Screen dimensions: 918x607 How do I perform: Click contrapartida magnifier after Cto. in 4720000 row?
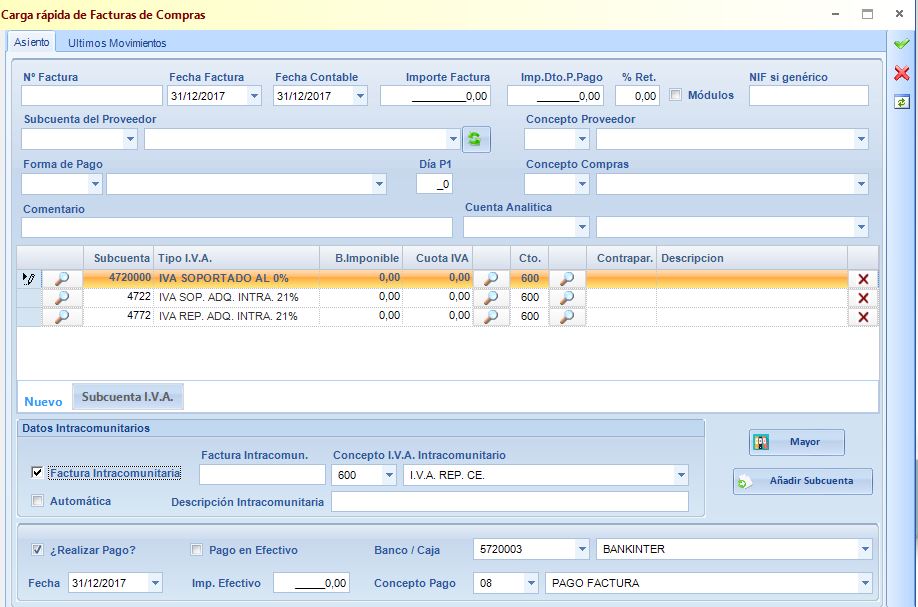(x=567, y=279)
